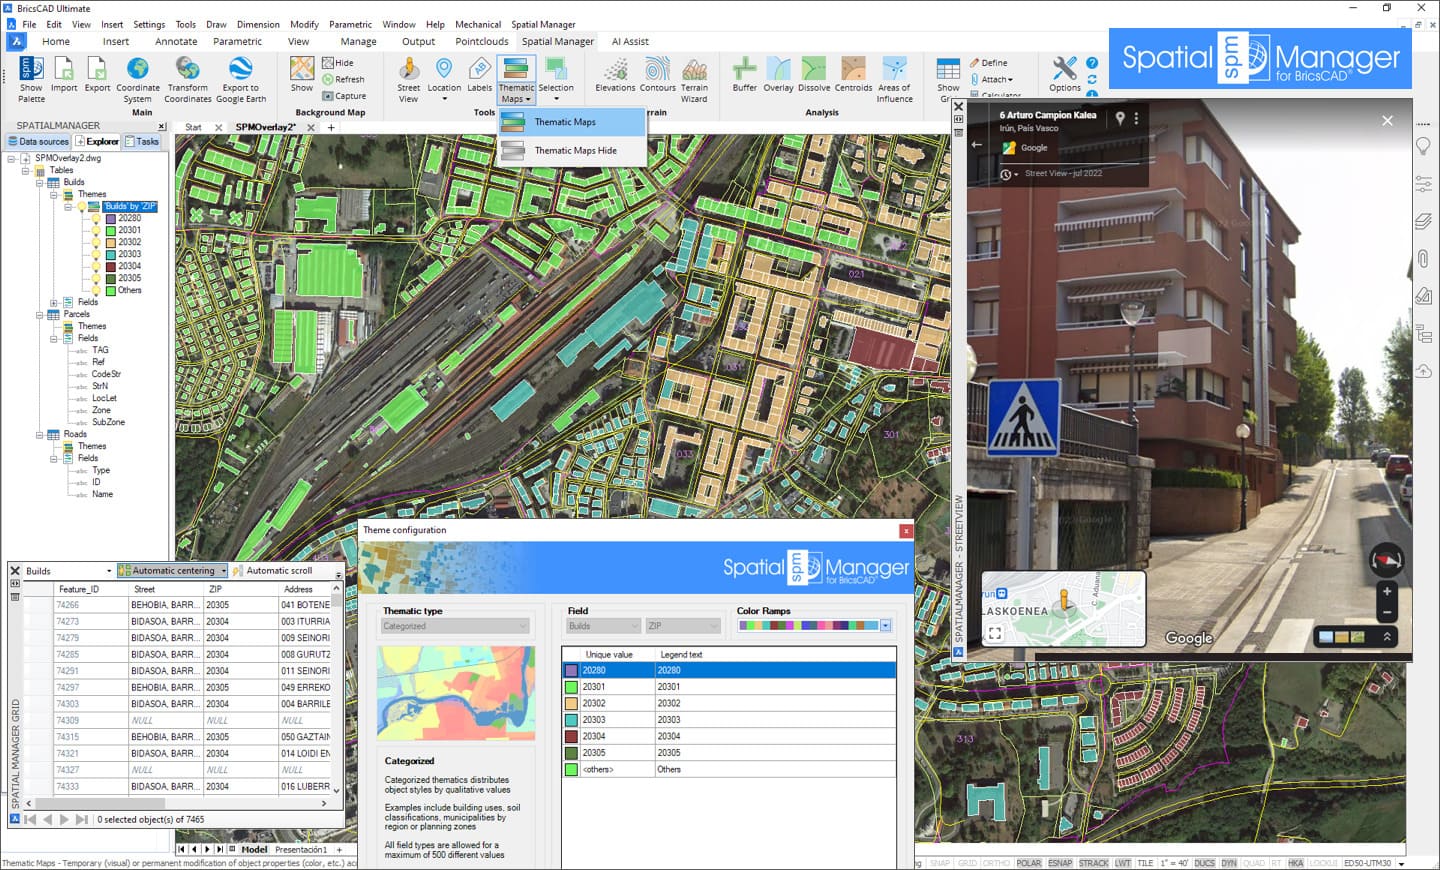1440x870 pixels.
Task: Run the Buffer analysis tool
Action: (744, 75)
